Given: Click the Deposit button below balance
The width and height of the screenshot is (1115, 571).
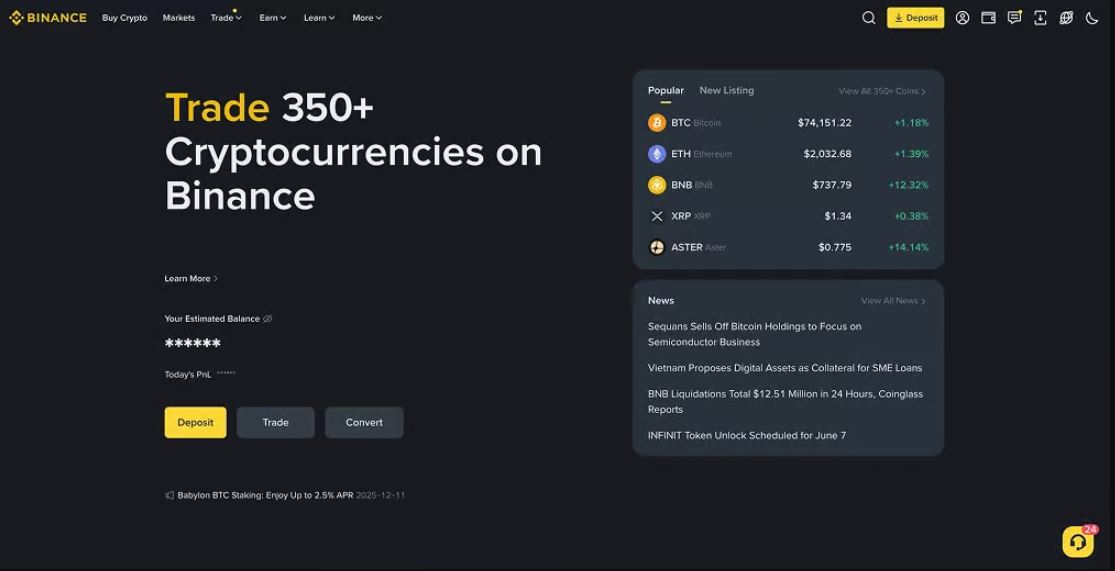Looking at the screenshot, I should coord(196,422).
